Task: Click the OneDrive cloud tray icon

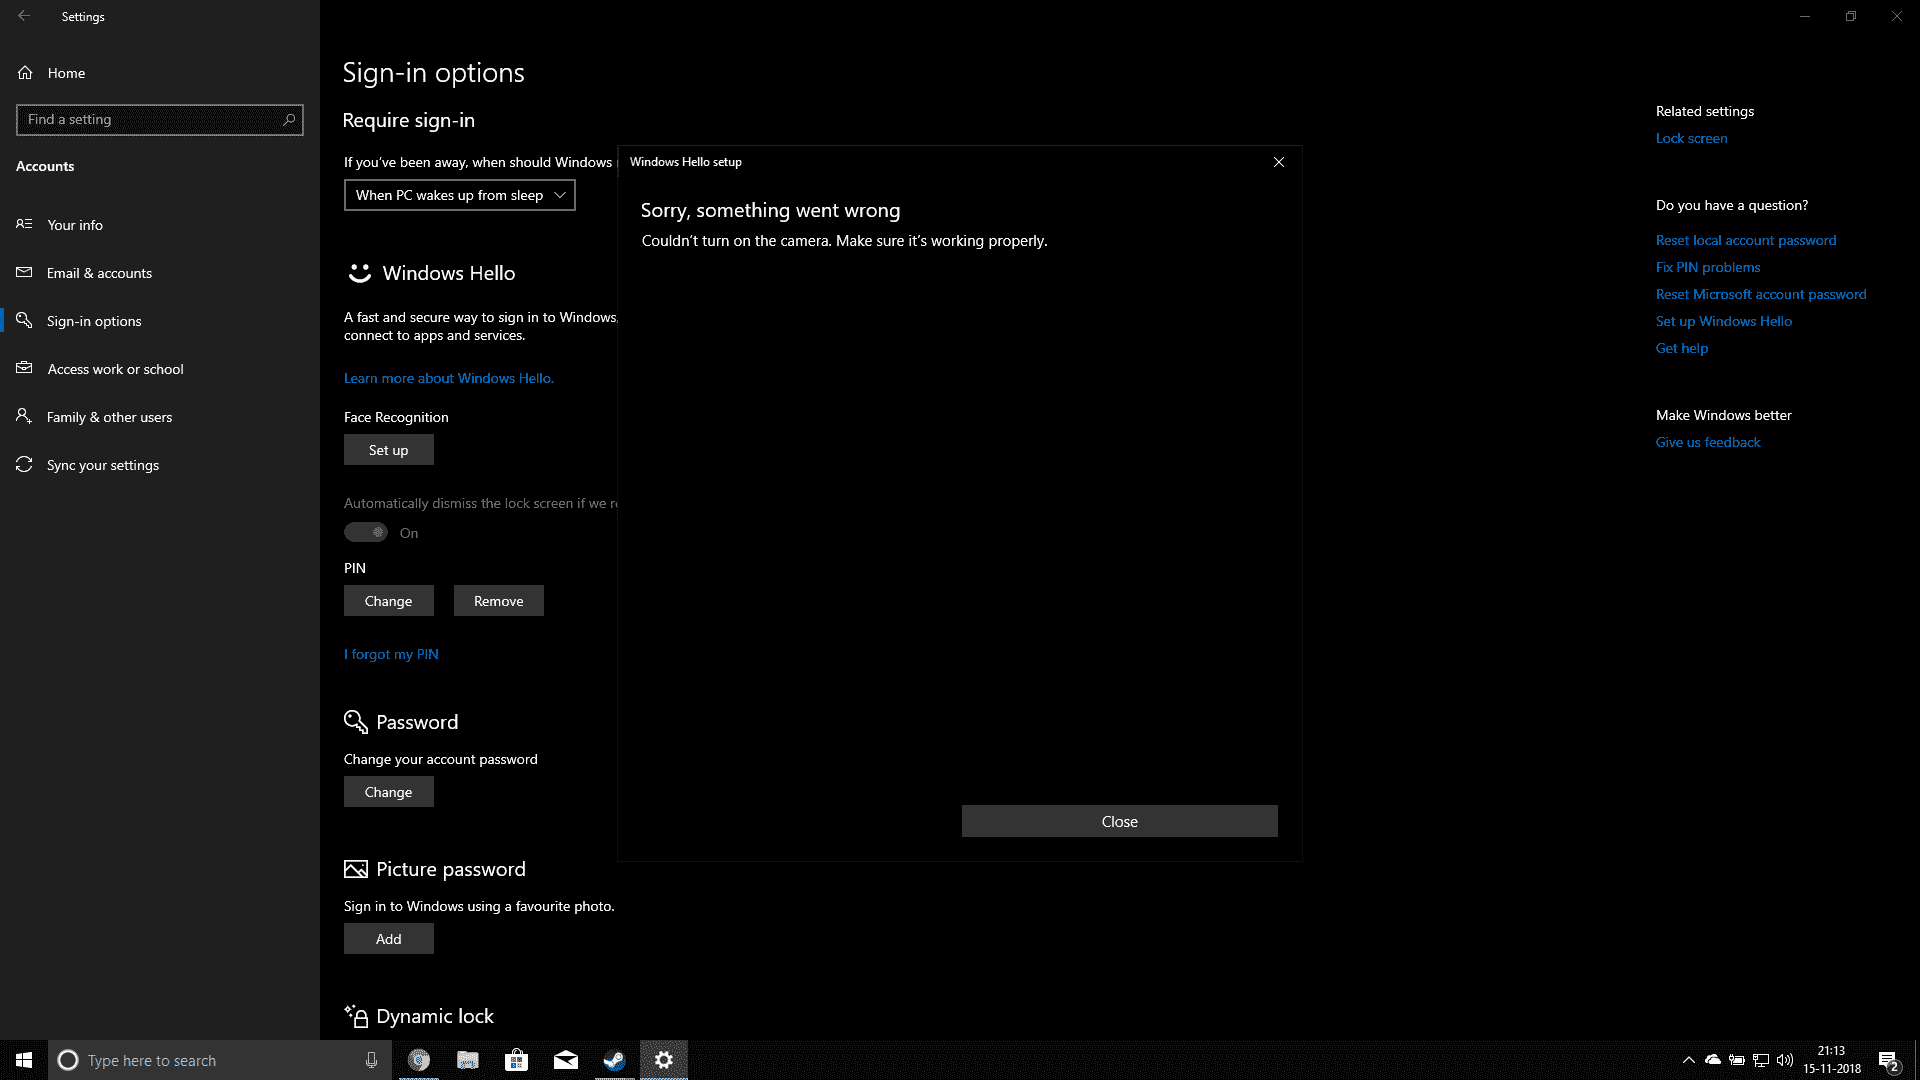Action: (1713, 1060)
